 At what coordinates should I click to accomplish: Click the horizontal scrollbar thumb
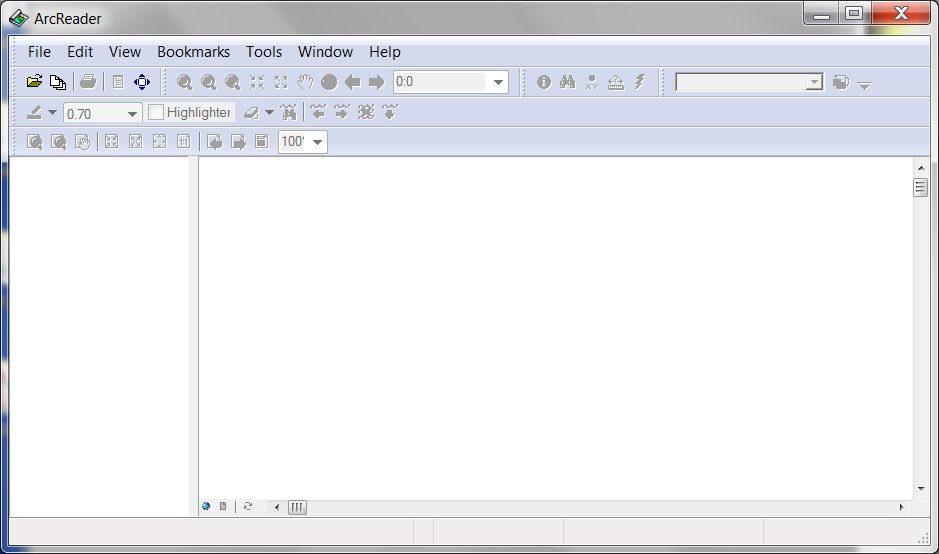point(298,507)
